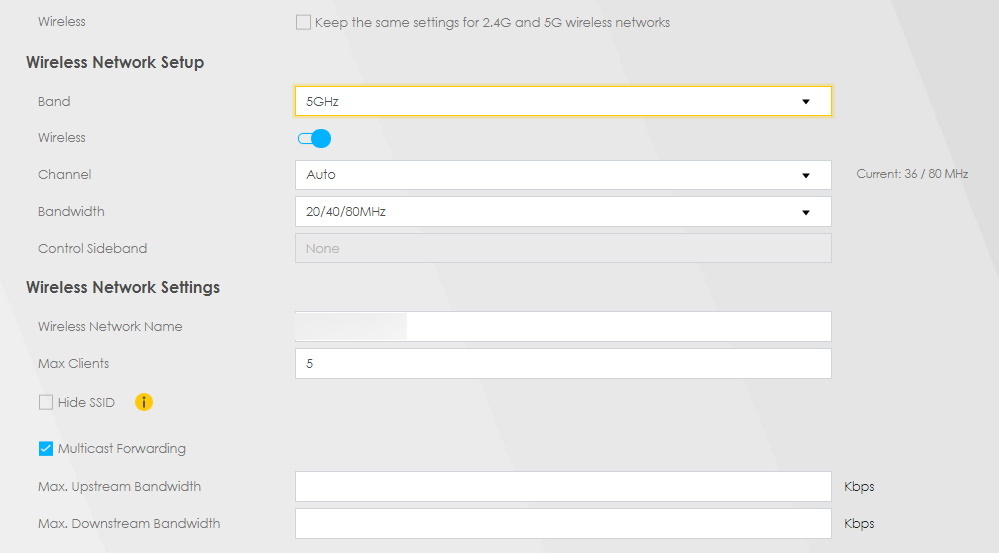Click the Multicast Forwarding label text
The height and width of the screenshot is (553, 999).
pyautogui.click(x=122, y=449)
